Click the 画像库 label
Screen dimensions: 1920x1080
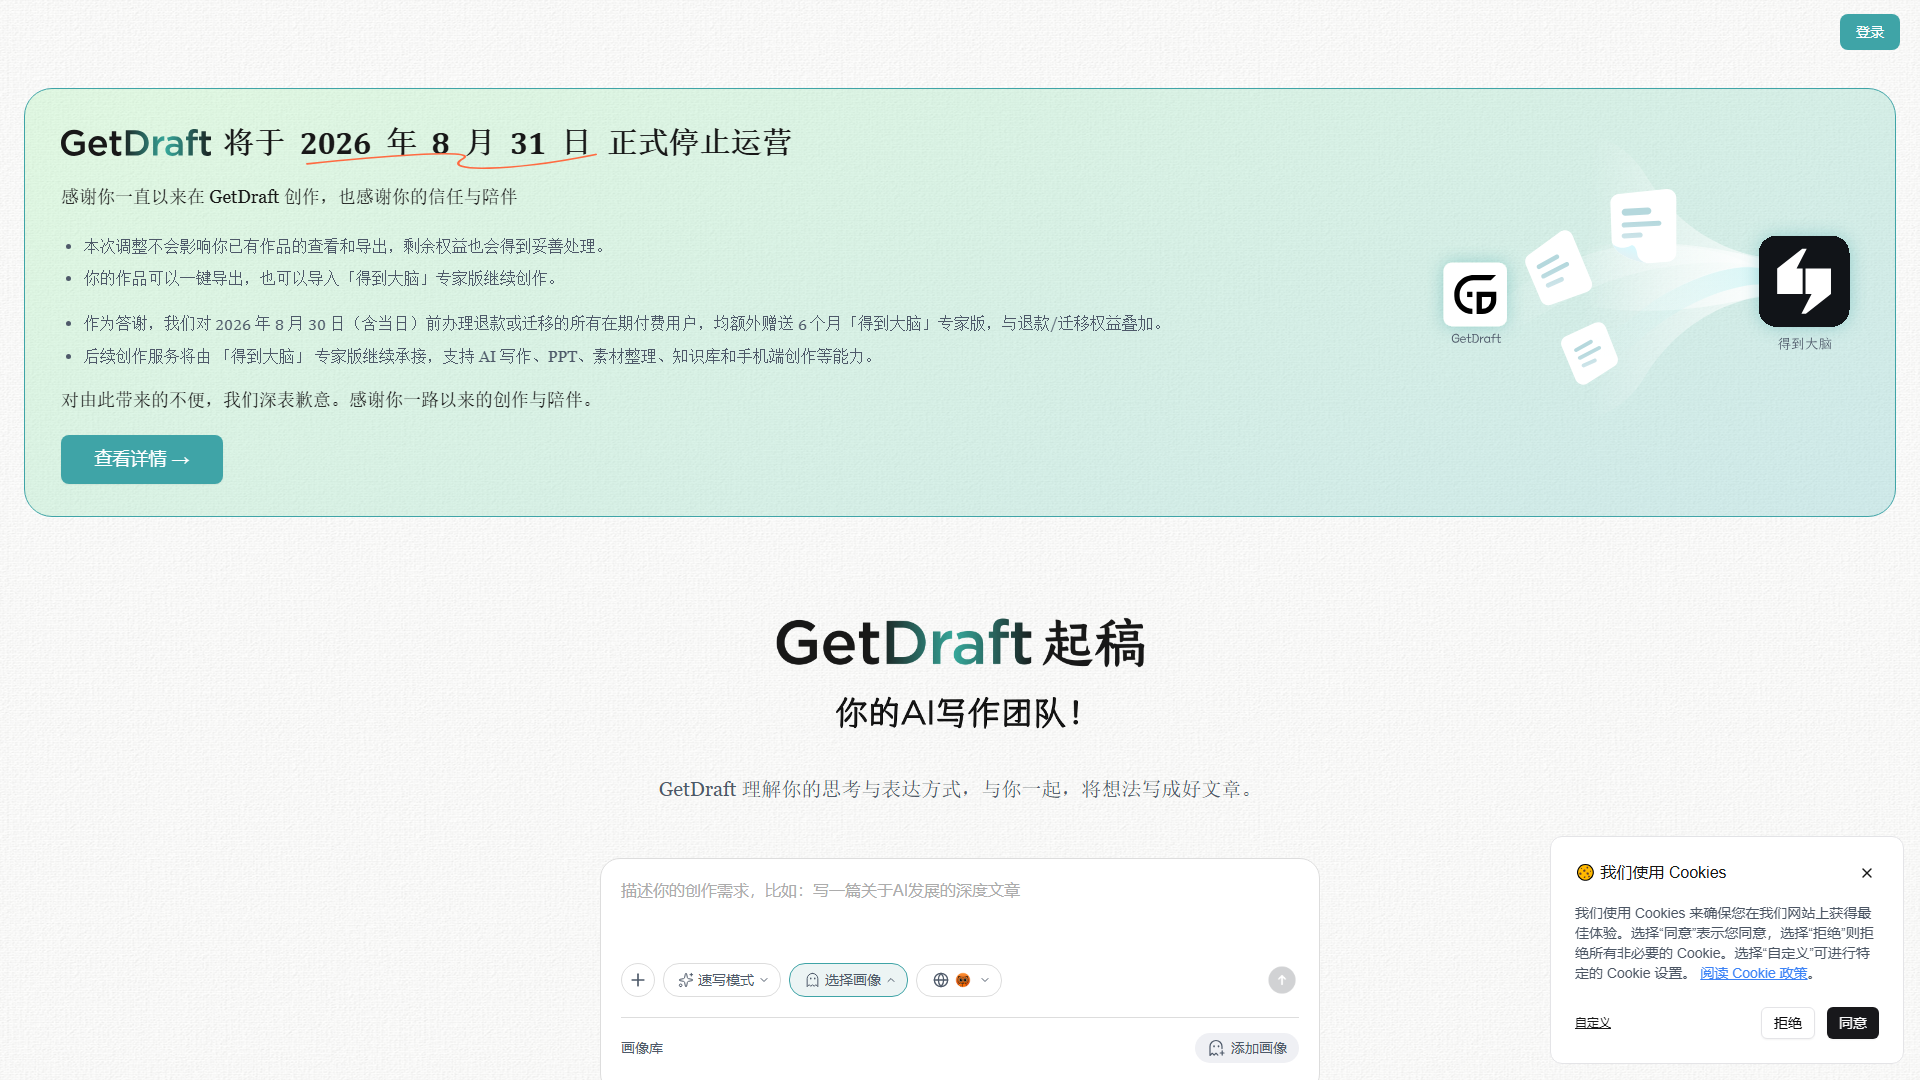click(x=642, y=1048)
